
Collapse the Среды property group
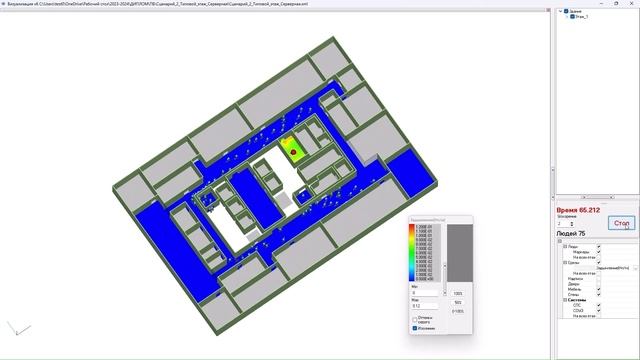click(565, 262)
